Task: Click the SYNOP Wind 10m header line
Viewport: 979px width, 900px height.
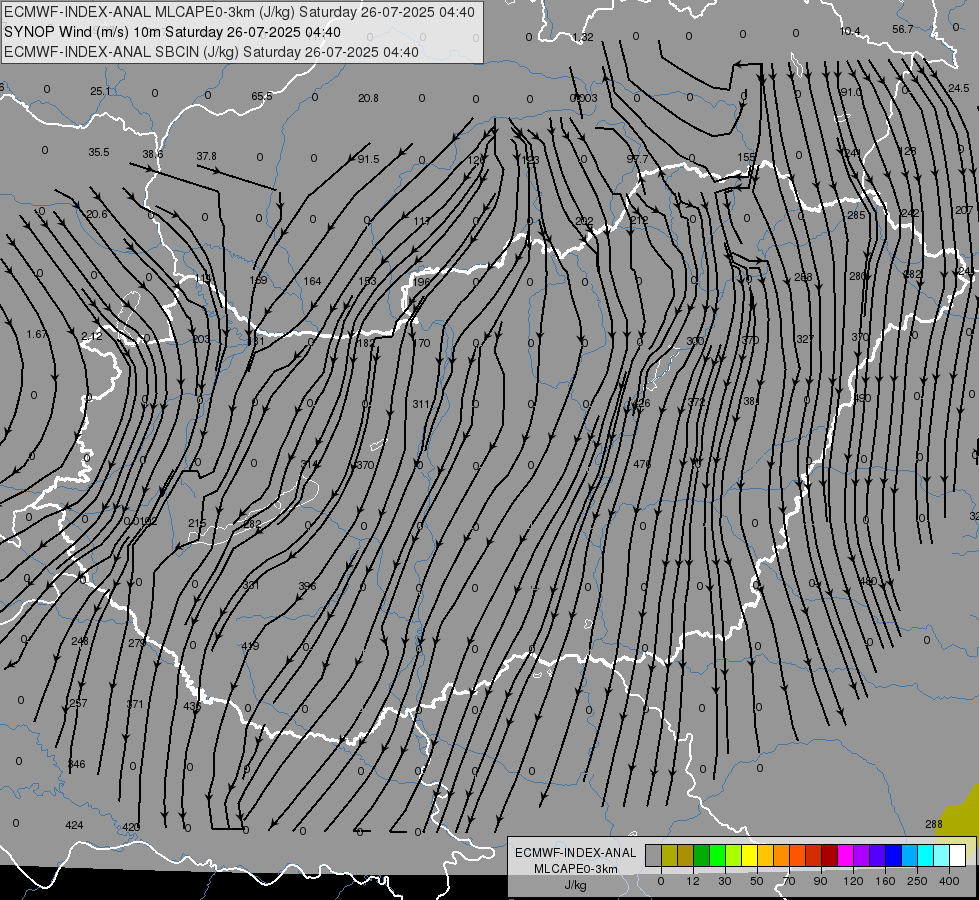Action: (x=172, y=32)
